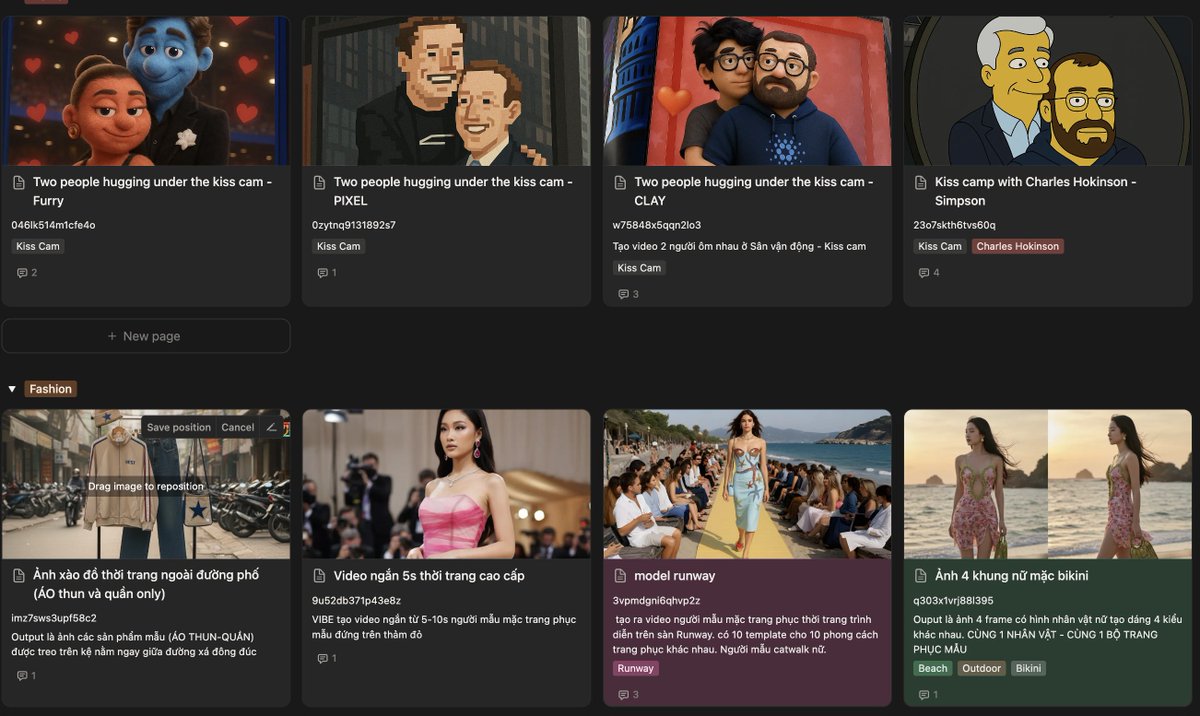1200x716 pixels.
Task: Click ID text q303x1vrj88l395
Action: coord(953,600)
